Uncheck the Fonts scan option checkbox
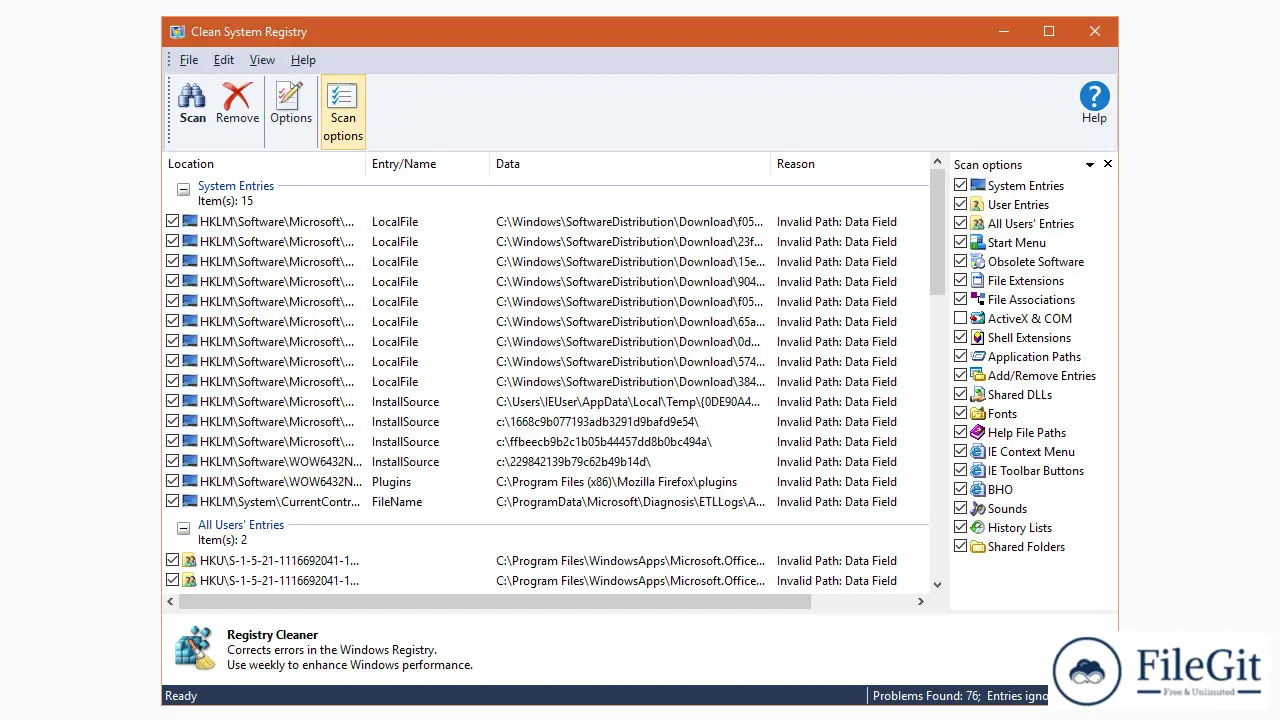 tap(961, 413)
